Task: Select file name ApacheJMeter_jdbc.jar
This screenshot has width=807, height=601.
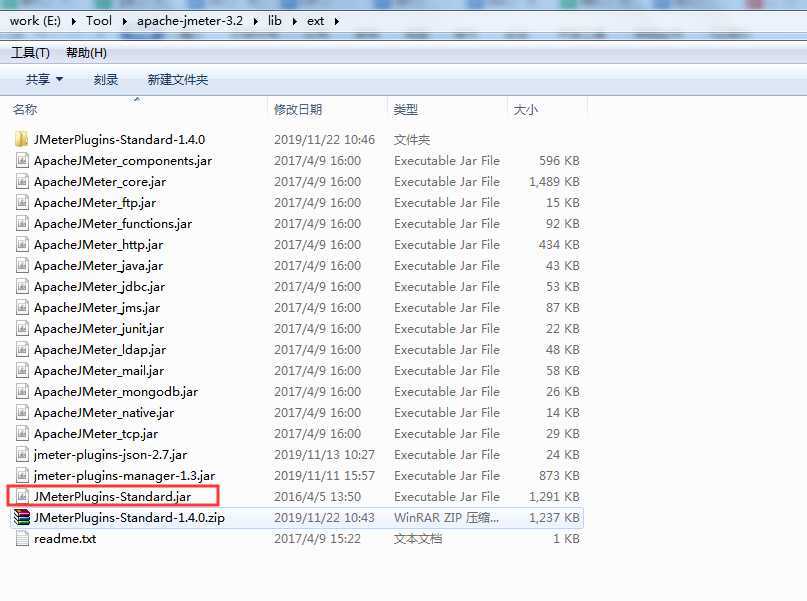Action: [100, 287]
